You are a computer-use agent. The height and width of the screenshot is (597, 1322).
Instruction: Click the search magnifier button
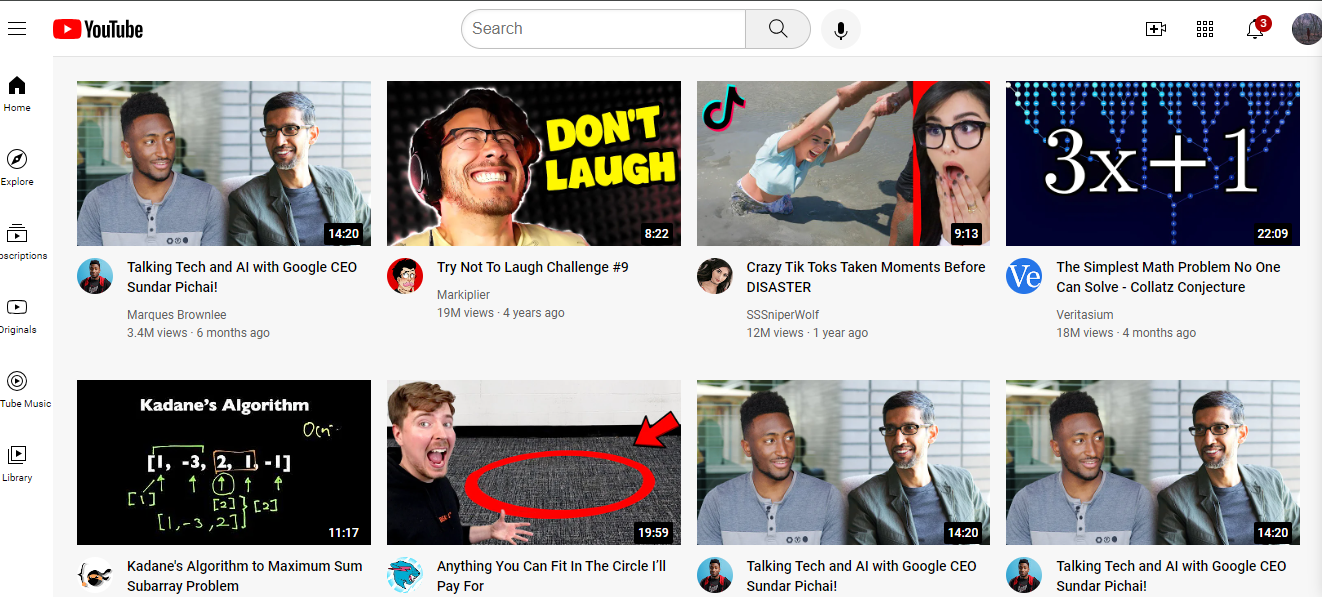point(778,29)
